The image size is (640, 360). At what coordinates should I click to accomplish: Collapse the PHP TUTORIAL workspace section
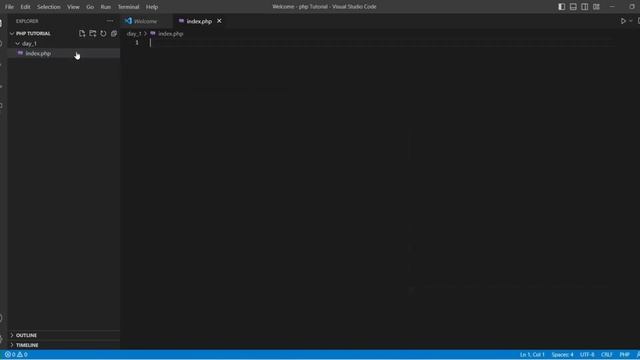pos(12,33)
